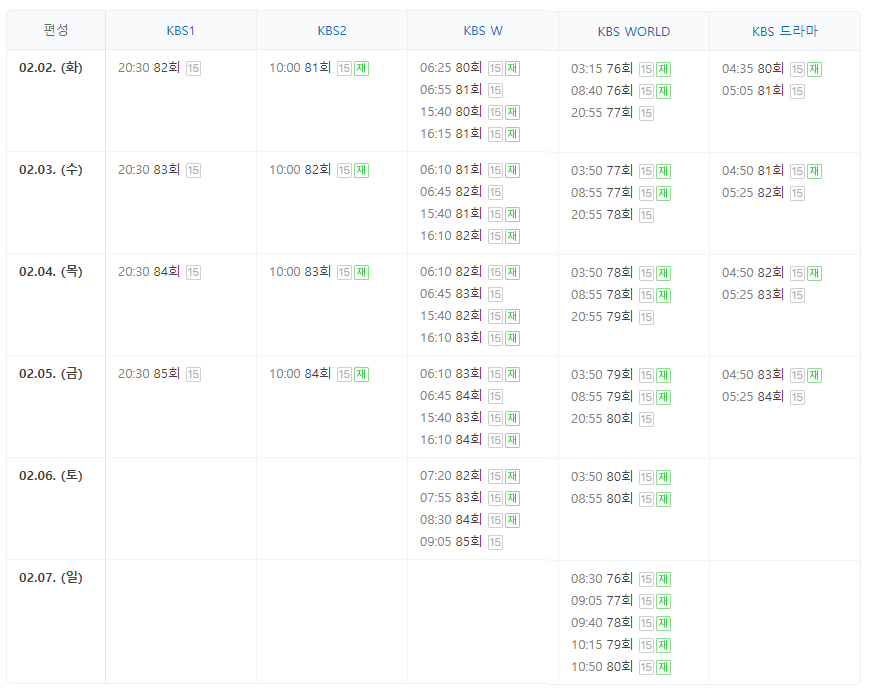Click KBS W entry 08:30 84회
The height and width of the screenshot is (695, 869).
[x=451, y=520]
